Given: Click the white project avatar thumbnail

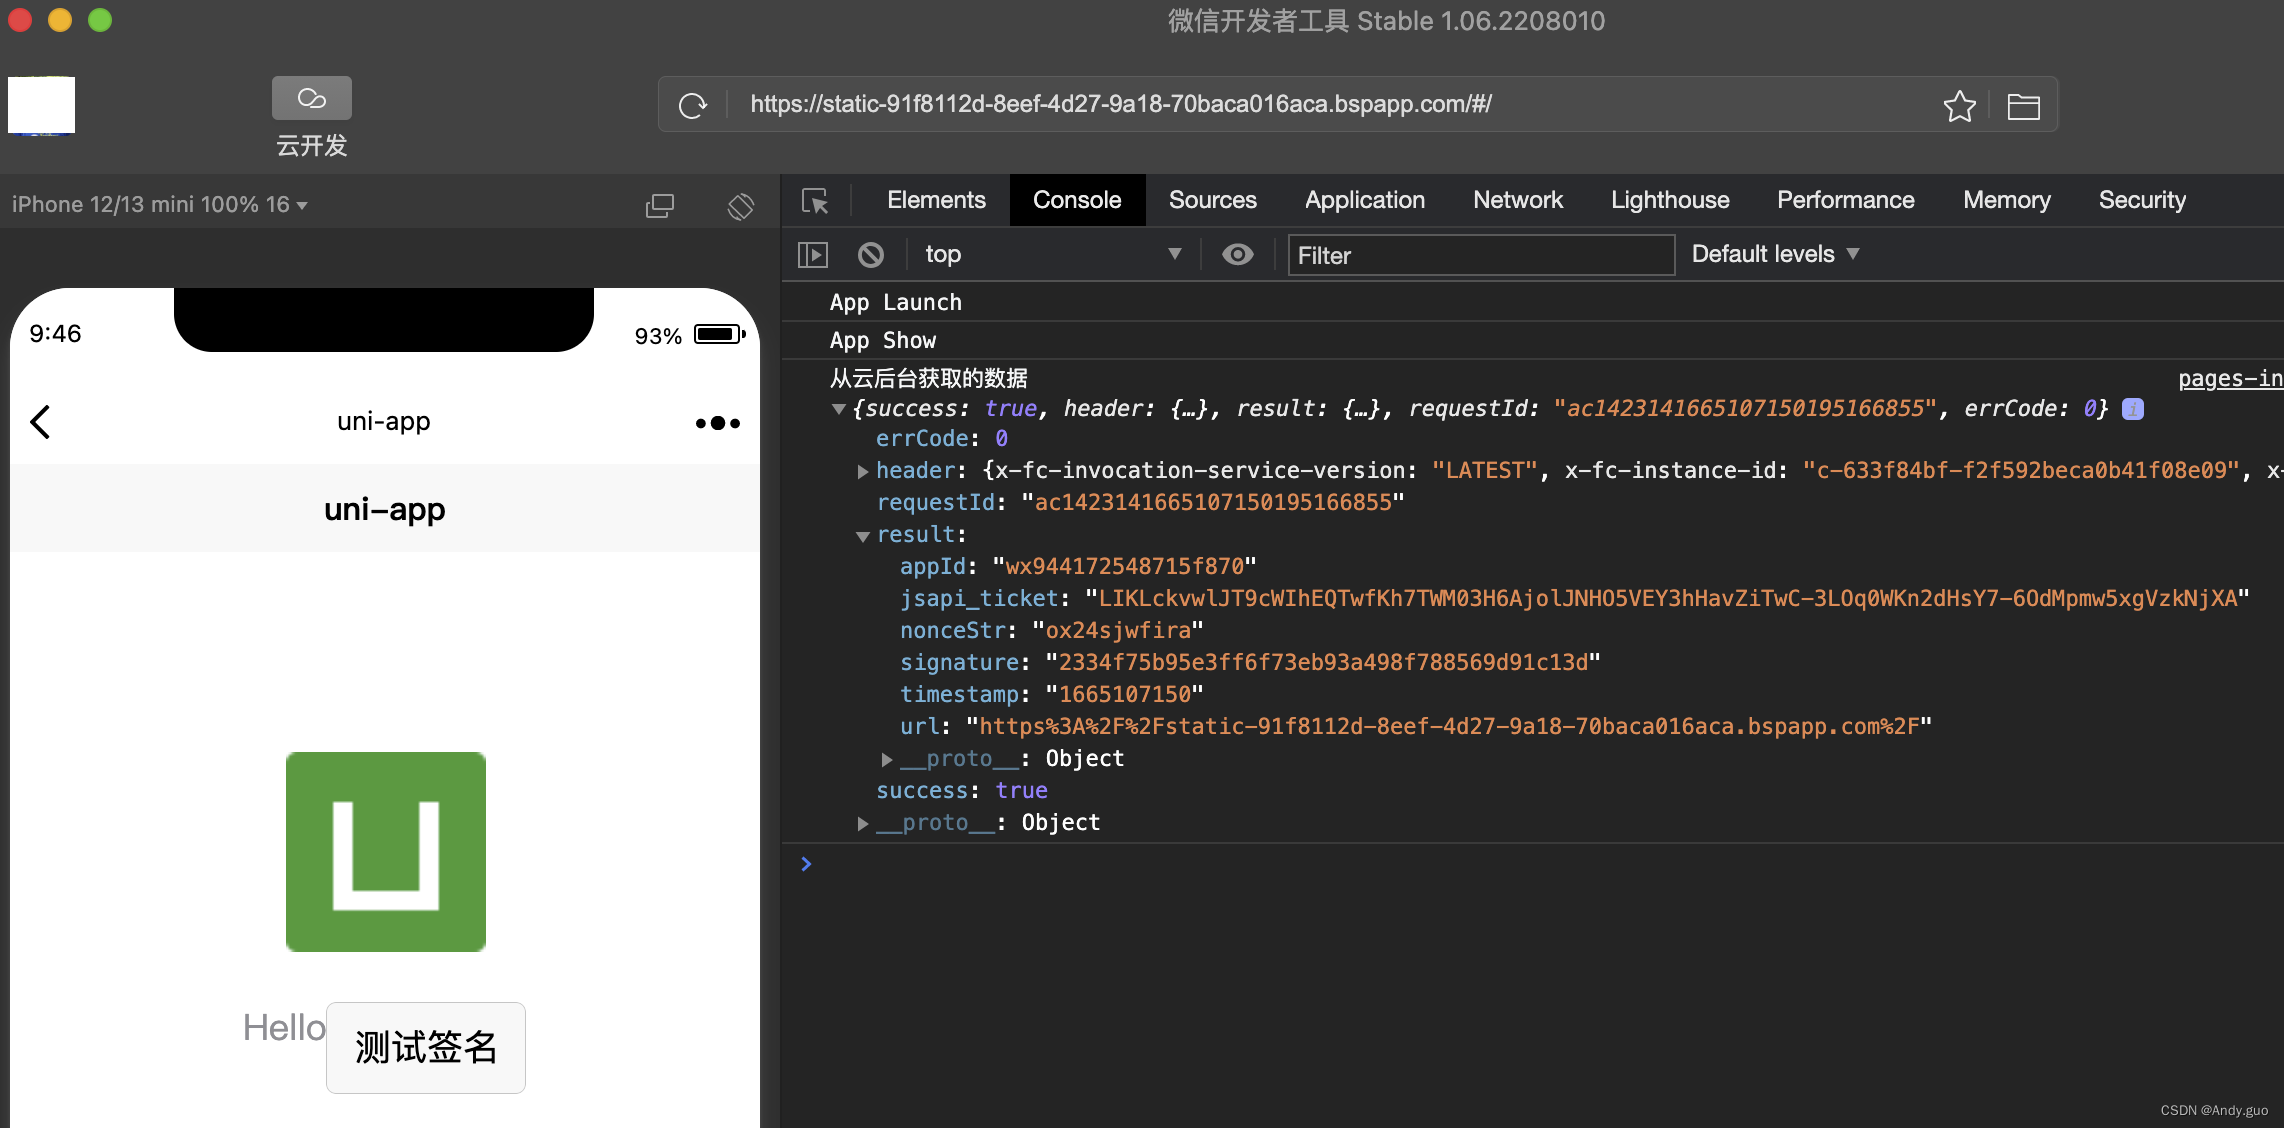Looking at the screenshot, I should (41, 105).
